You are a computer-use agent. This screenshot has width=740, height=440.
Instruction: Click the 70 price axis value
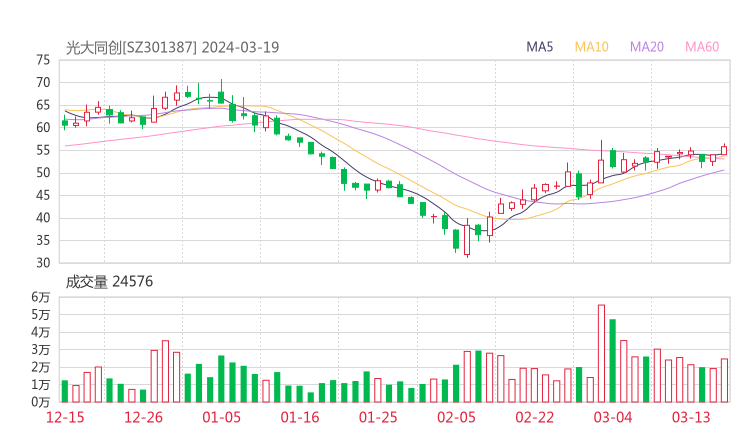coord(43,83)
